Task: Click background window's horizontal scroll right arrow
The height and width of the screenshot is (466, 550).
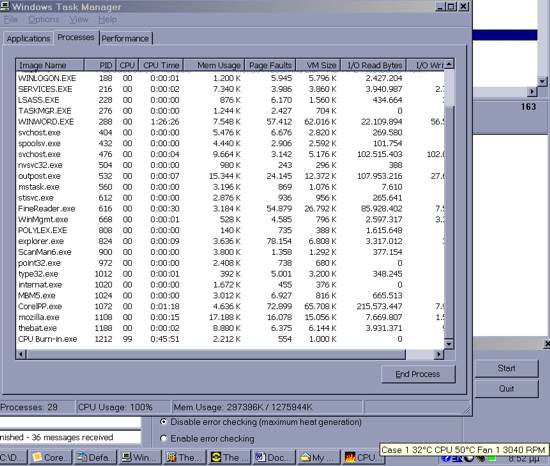Action: point(532,92)
